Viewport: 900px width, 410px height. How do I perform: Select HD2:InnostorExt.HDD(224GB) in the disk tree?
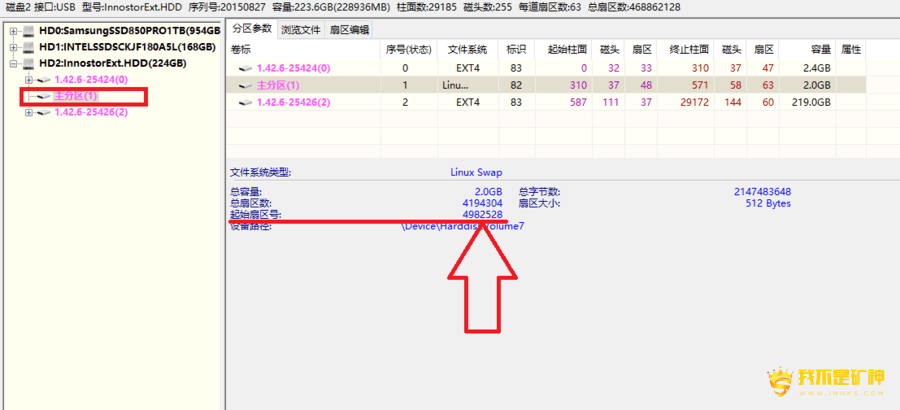click(x=112, y=63)
